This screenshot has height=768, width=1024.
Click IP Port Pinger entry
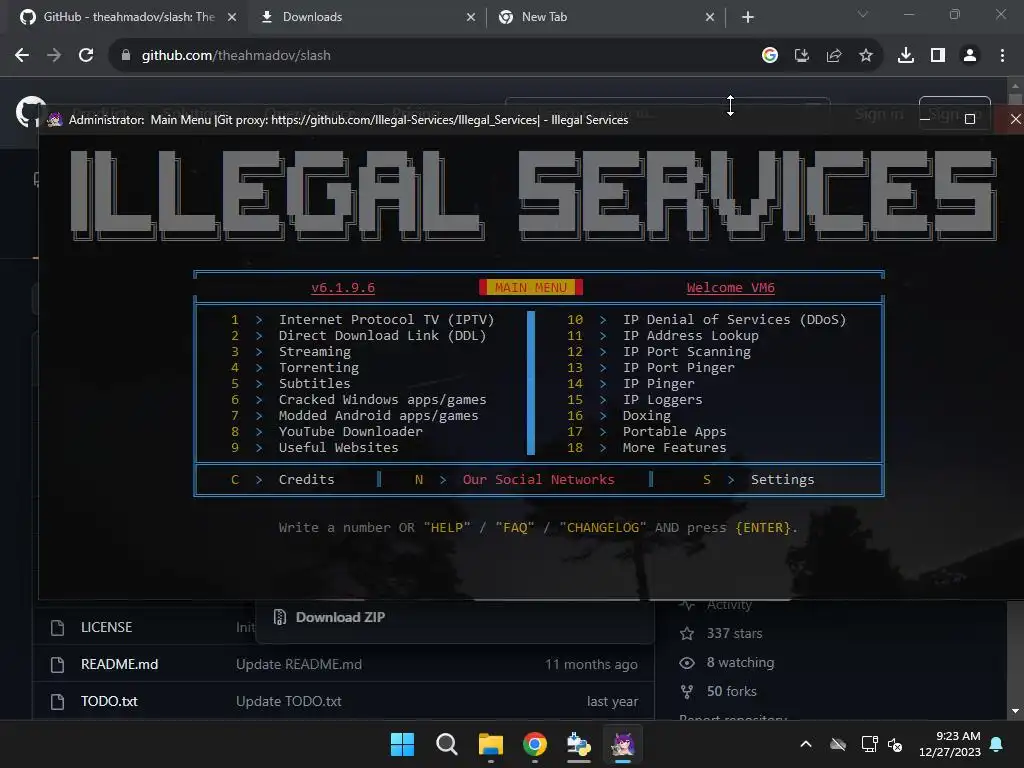[x=679, y=367]
